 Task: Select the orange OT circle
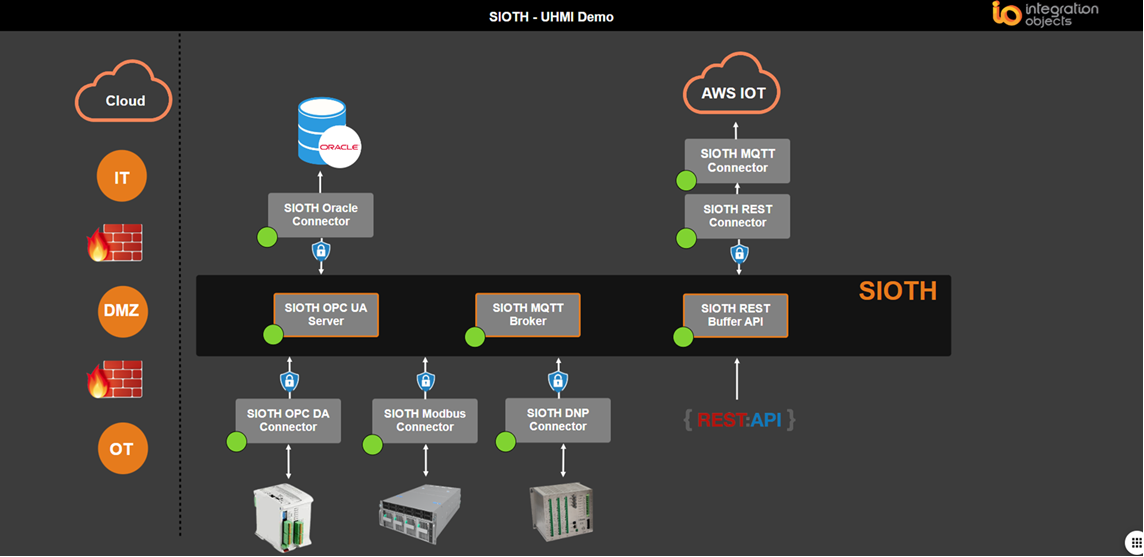pos(123,448)
